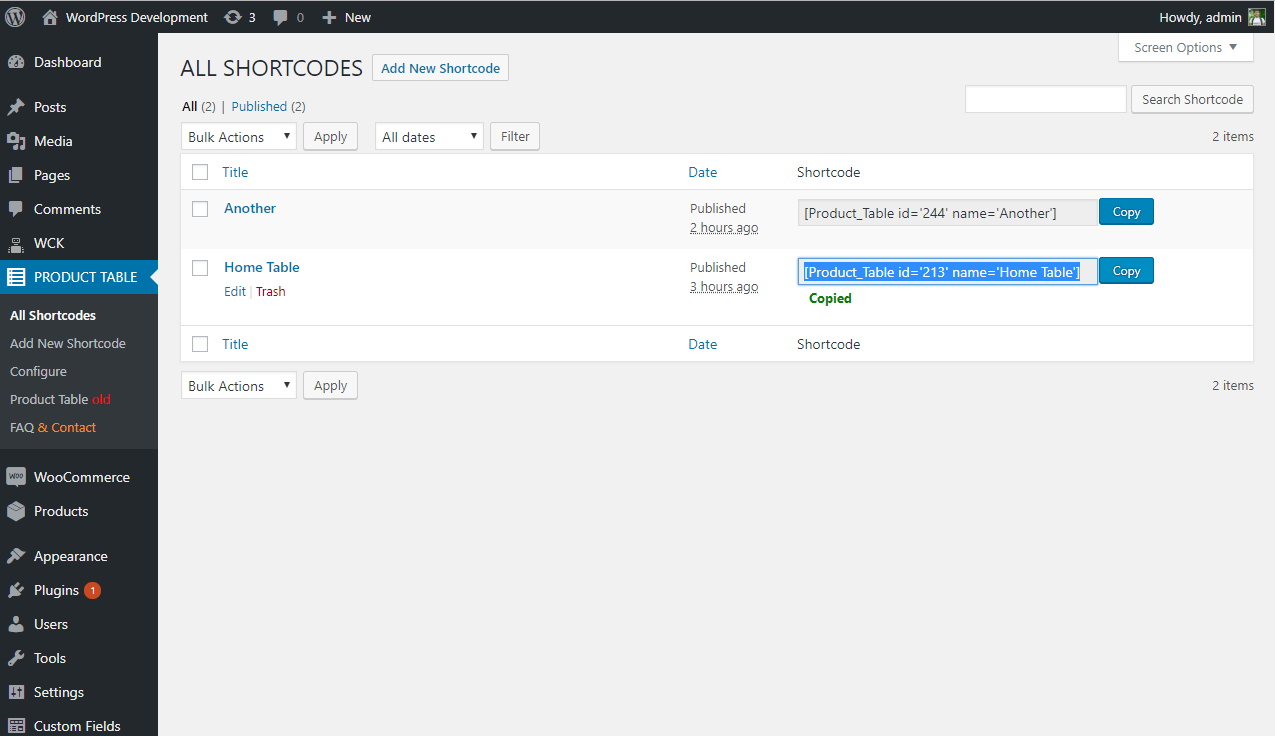
Task: Click the WordPress logo icon
Action: 15,17
